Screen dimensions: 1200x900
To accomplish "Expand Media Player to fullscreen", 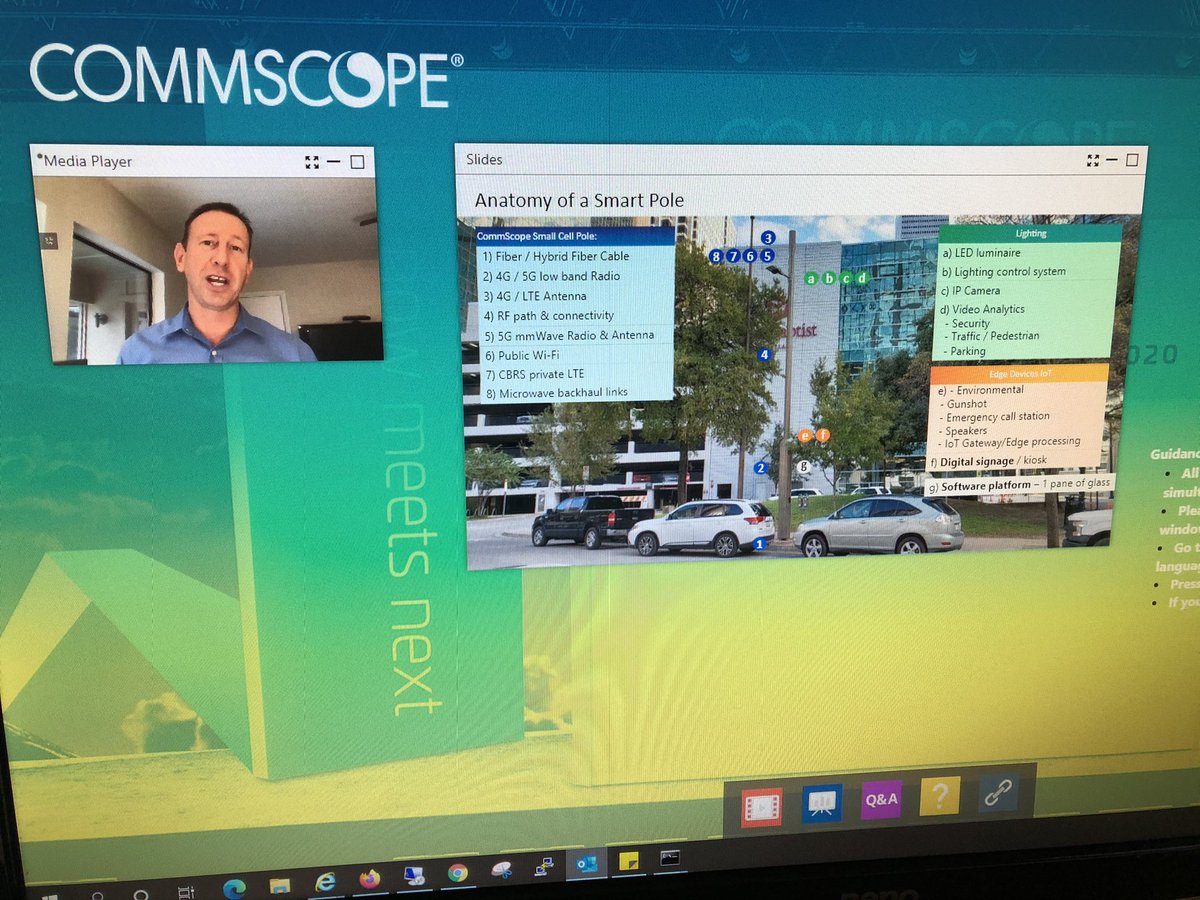I will click(312, 161).
